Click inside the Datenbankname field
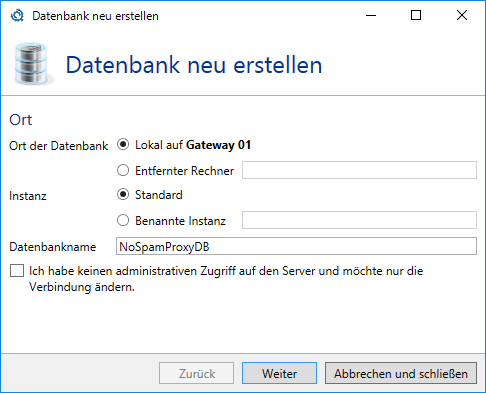 click(x=296, y=246)
